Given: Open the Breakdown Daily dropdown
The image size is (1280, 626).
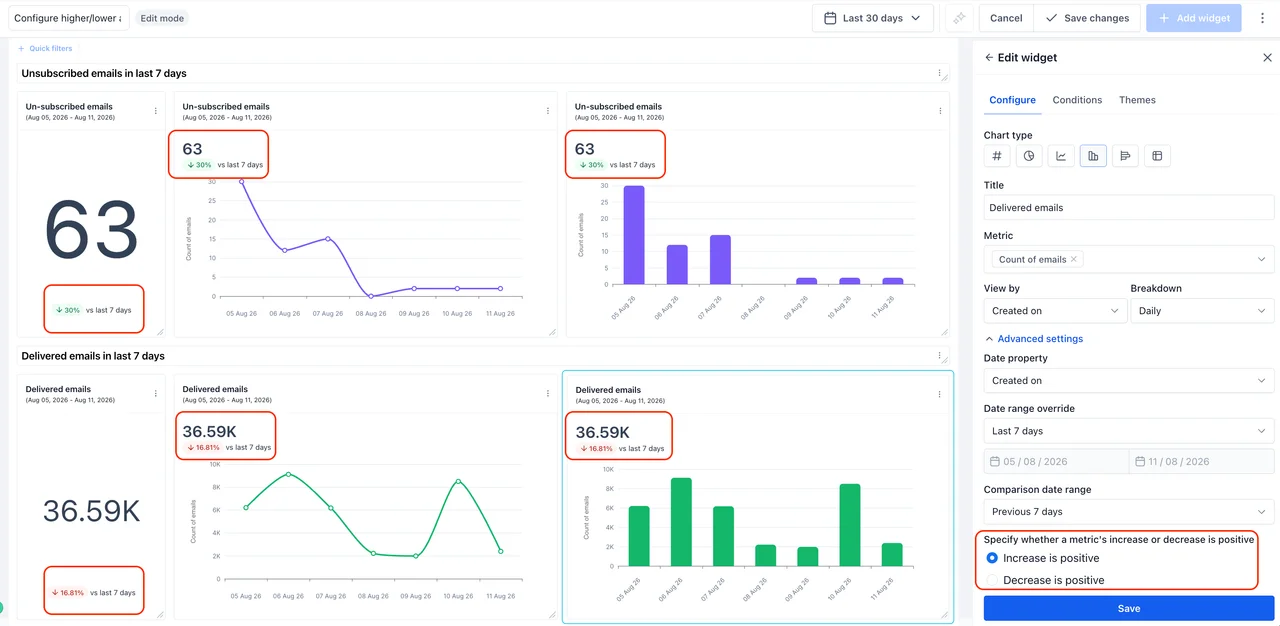Looking at the screenshot, I should point(1202,311).
